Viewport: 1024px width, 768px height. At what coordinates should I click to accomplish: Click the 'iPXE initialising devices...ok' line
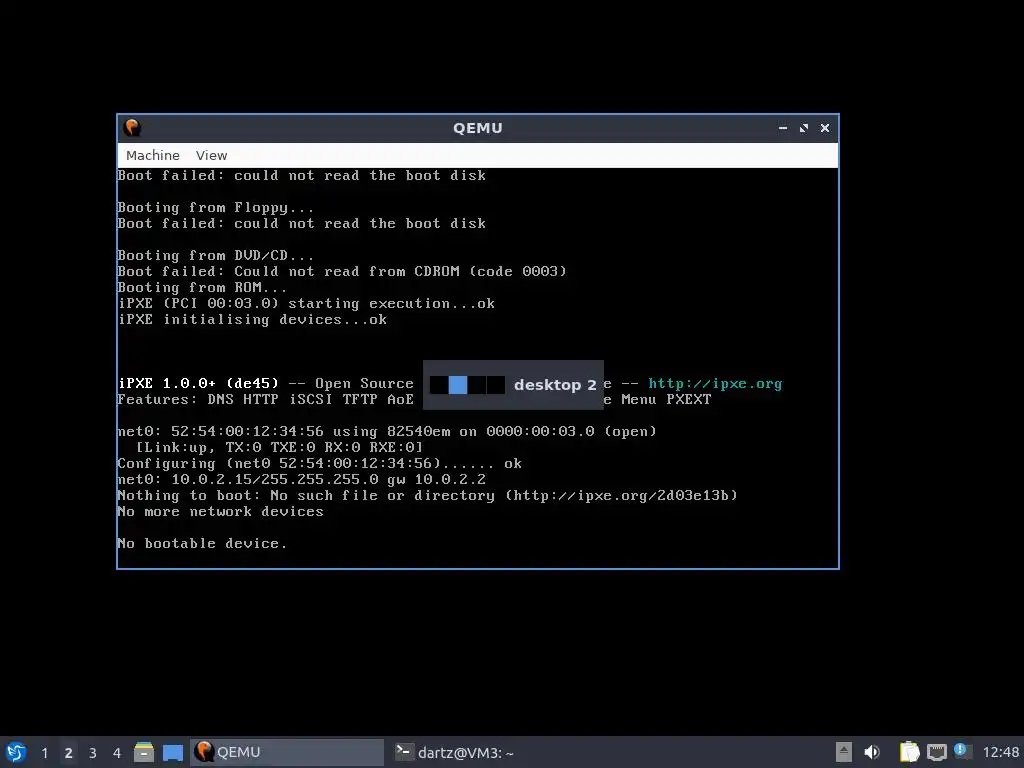[x=252, y=319]
